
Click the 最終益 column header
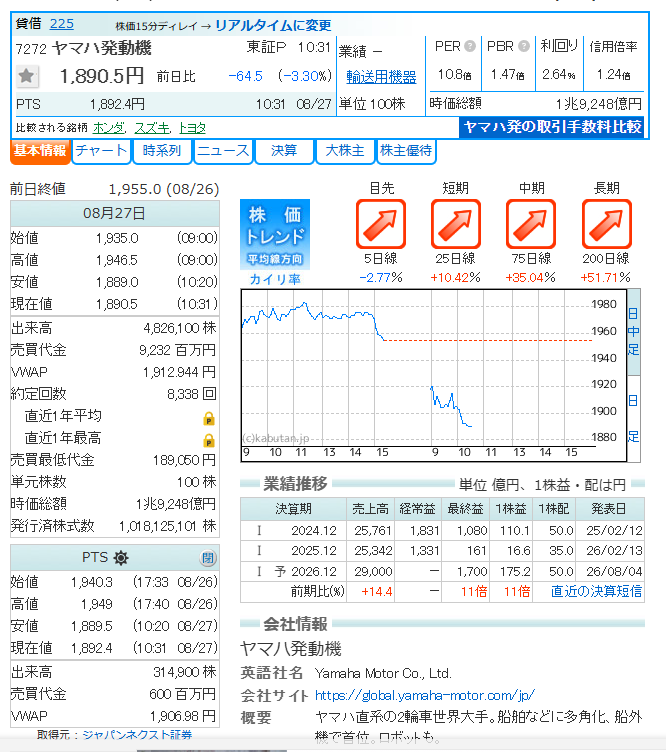tap(465, 509)
